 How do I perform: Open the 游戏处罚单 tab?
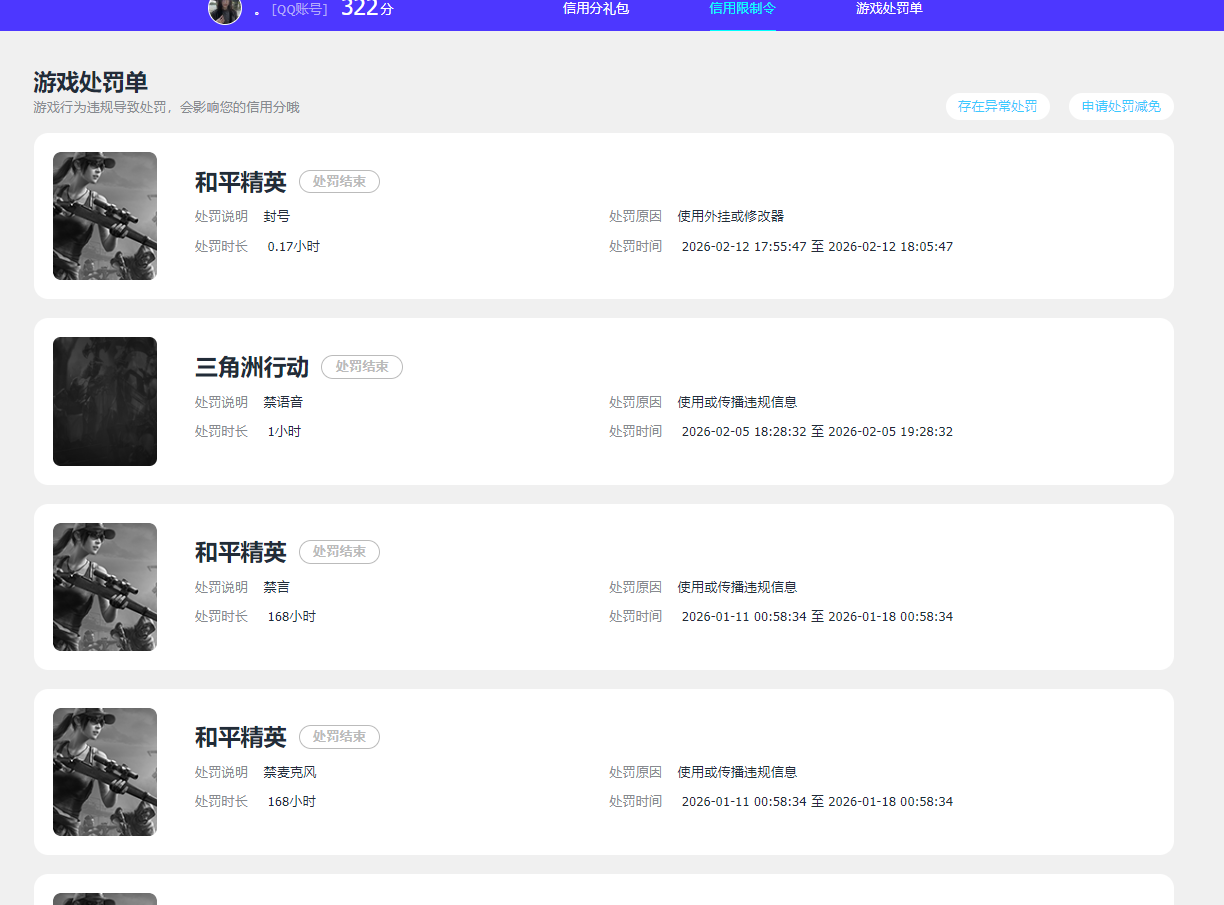(889, 8)
